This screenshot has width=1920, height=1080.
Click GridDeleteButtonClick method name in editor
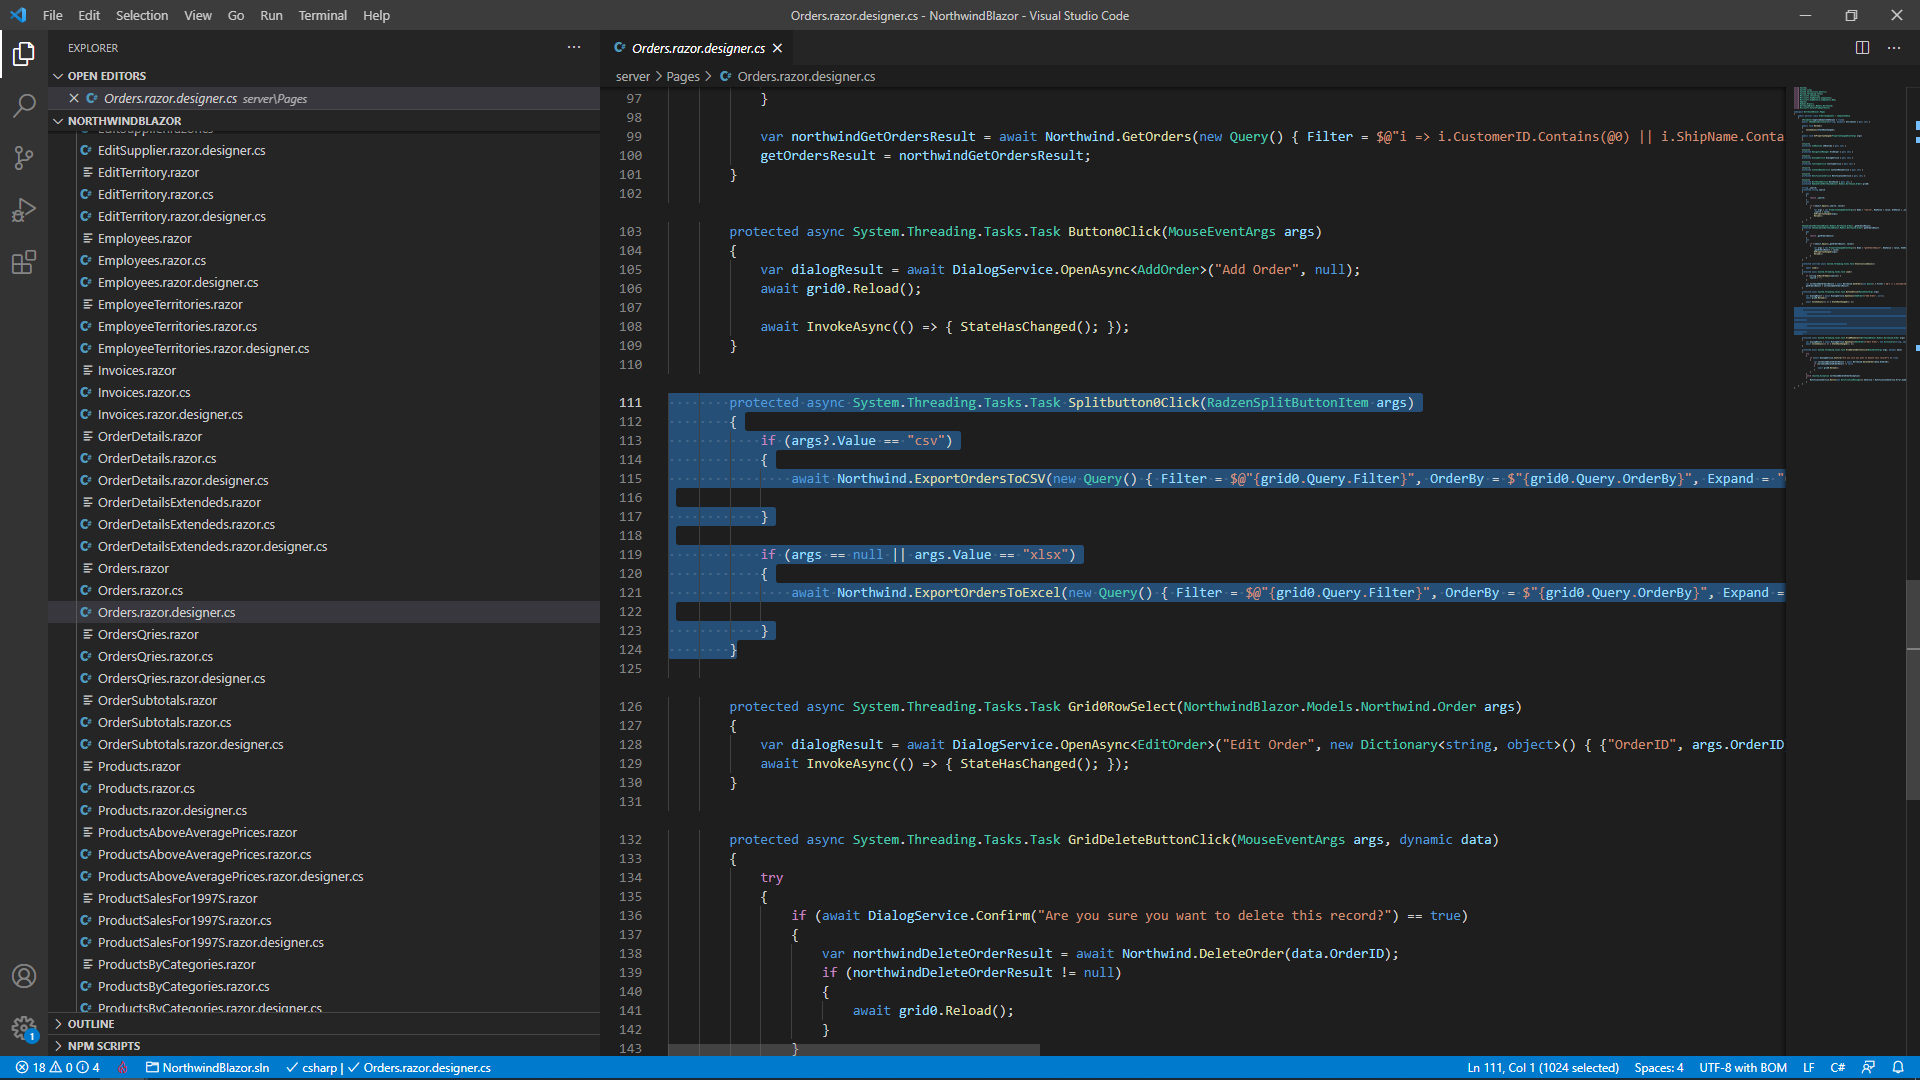click(1148, 839)
